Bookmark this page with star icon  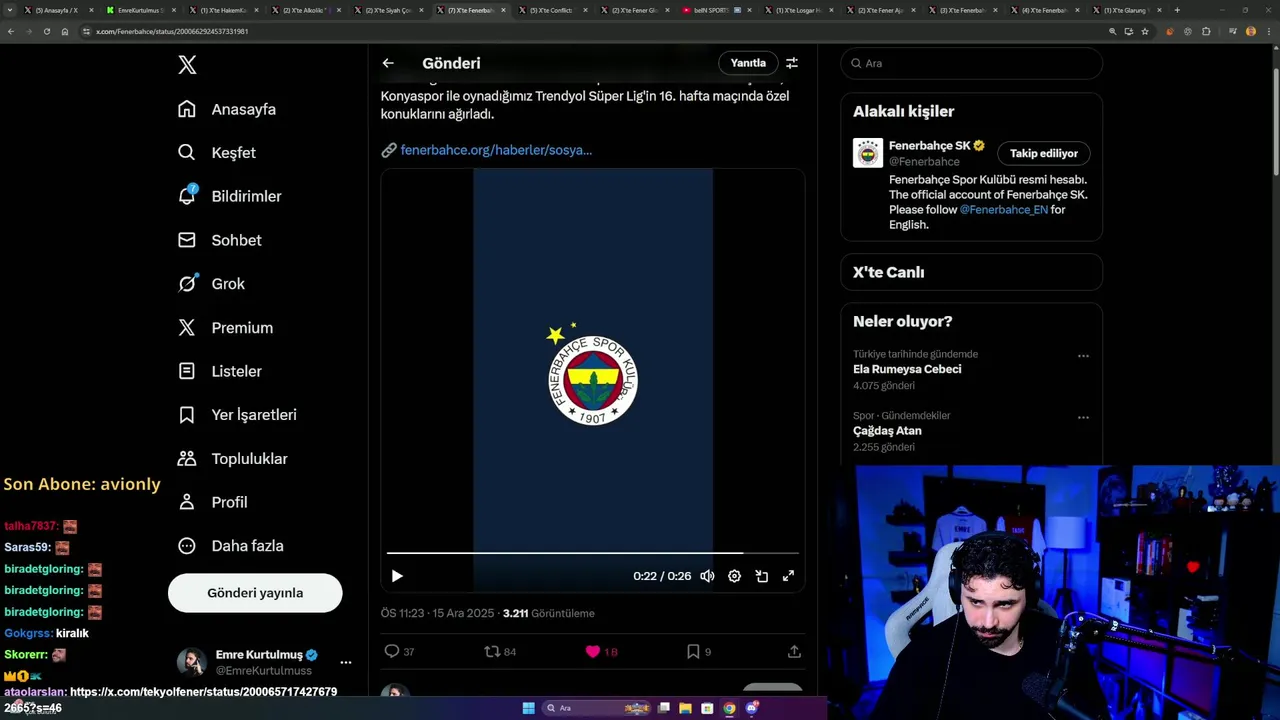coord(1145,31)
